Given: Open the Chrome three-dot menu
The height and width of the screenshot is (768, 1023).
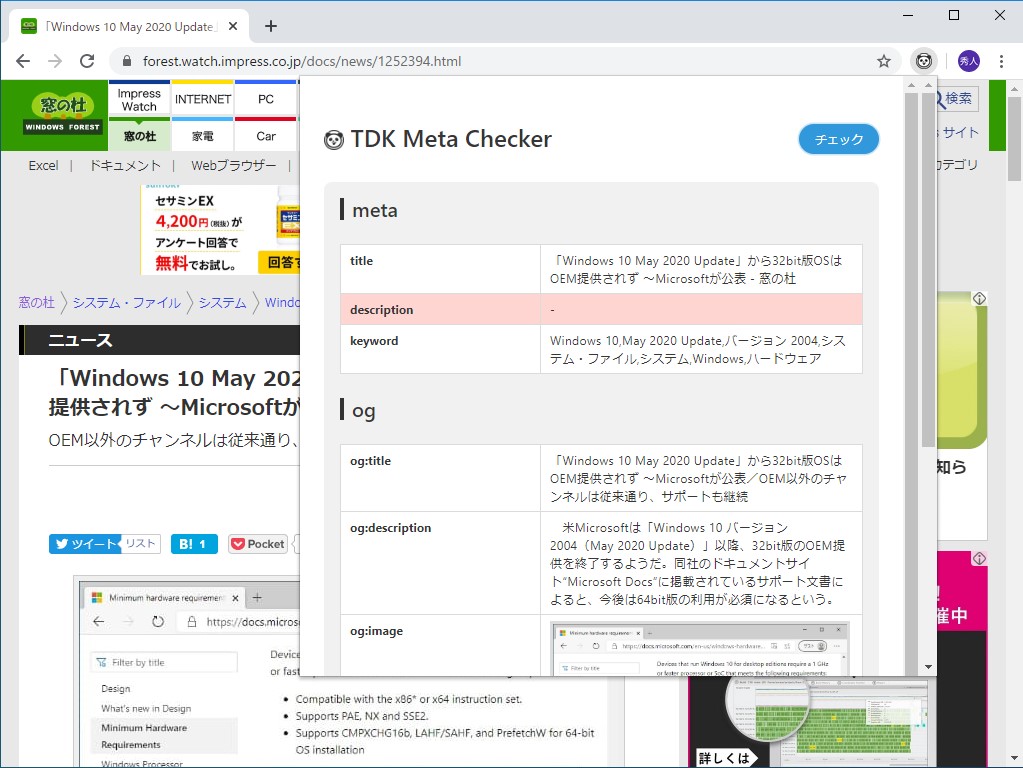Looking at the screenshot, I should click(1003, 60).
